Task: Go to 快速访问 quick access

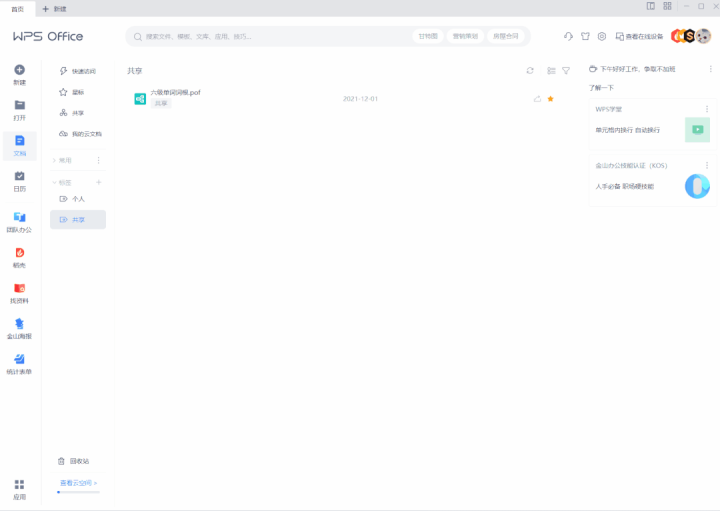Action: (78, 71)
